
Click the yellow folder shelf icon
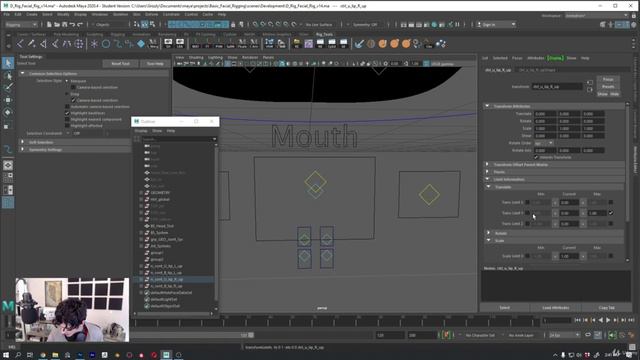click(296, 43)
